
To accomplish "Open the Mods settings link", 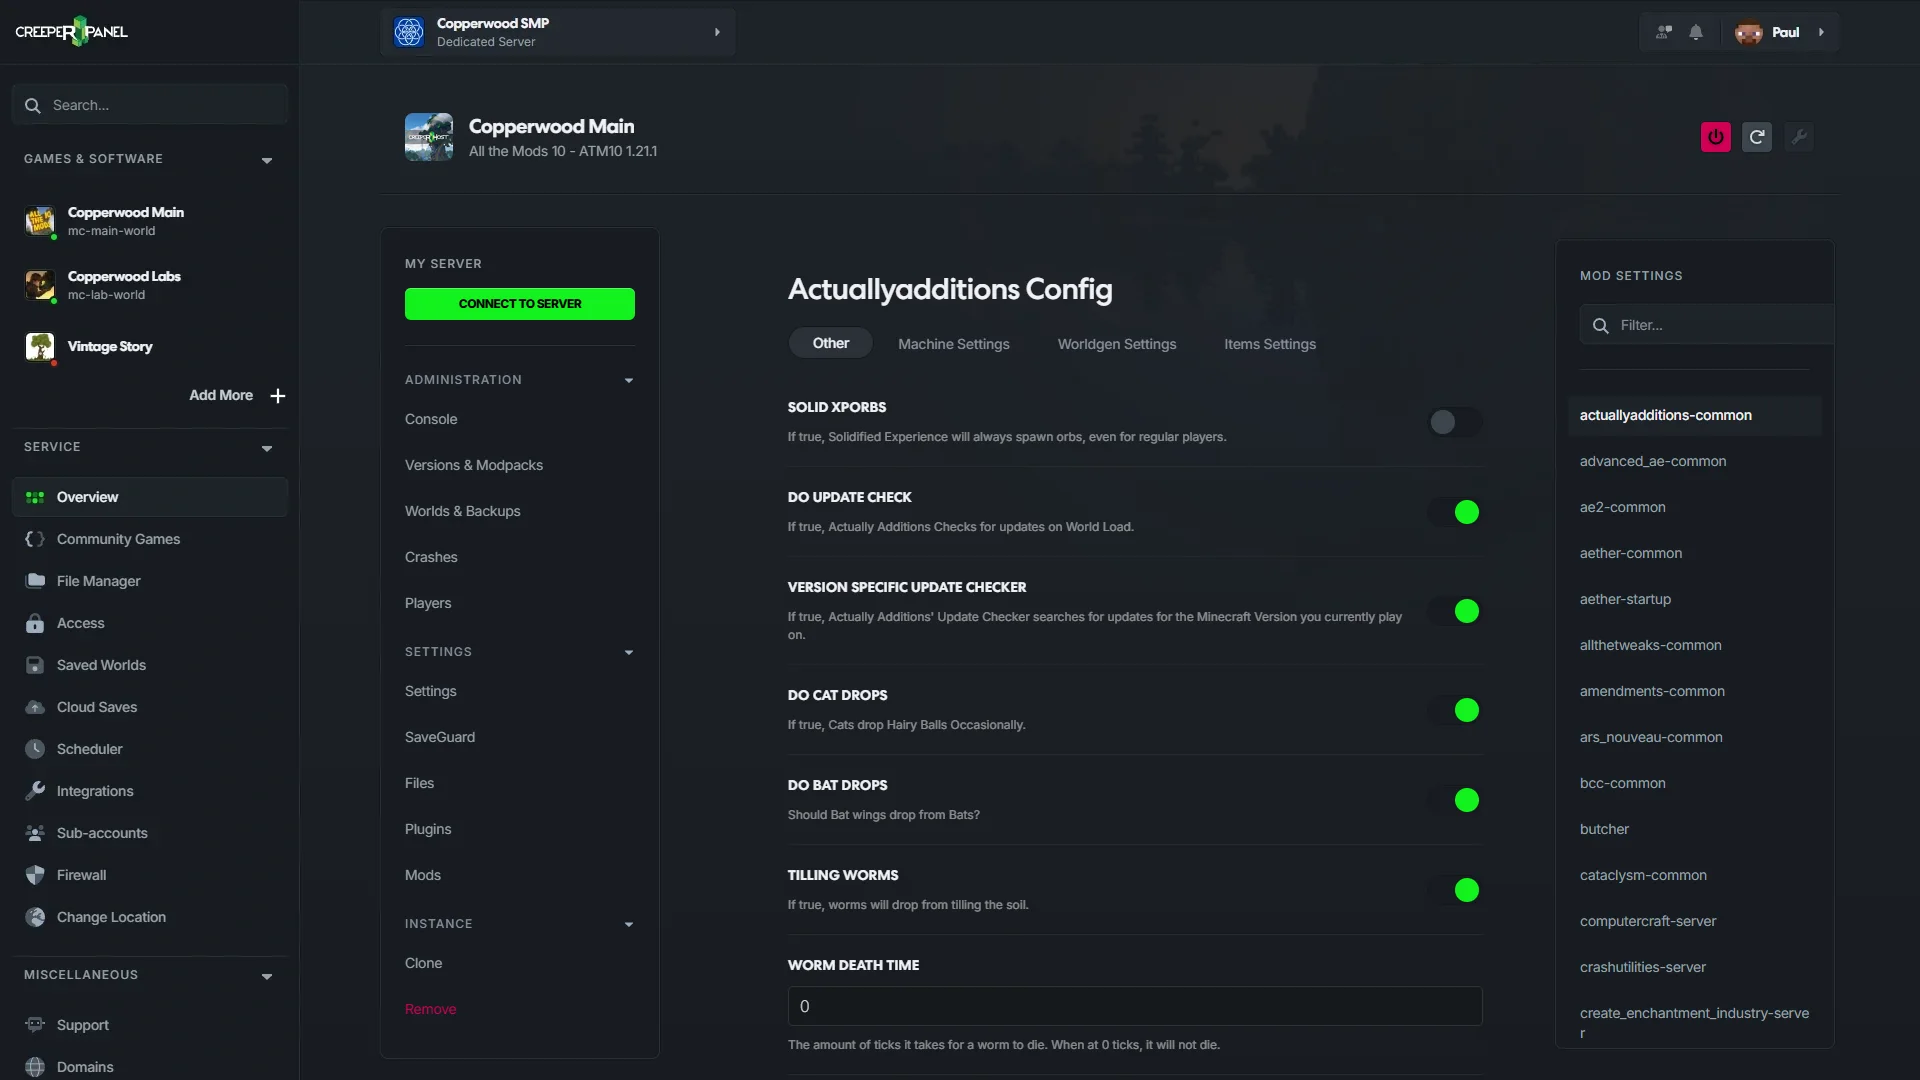I will [x=423, y=875].
